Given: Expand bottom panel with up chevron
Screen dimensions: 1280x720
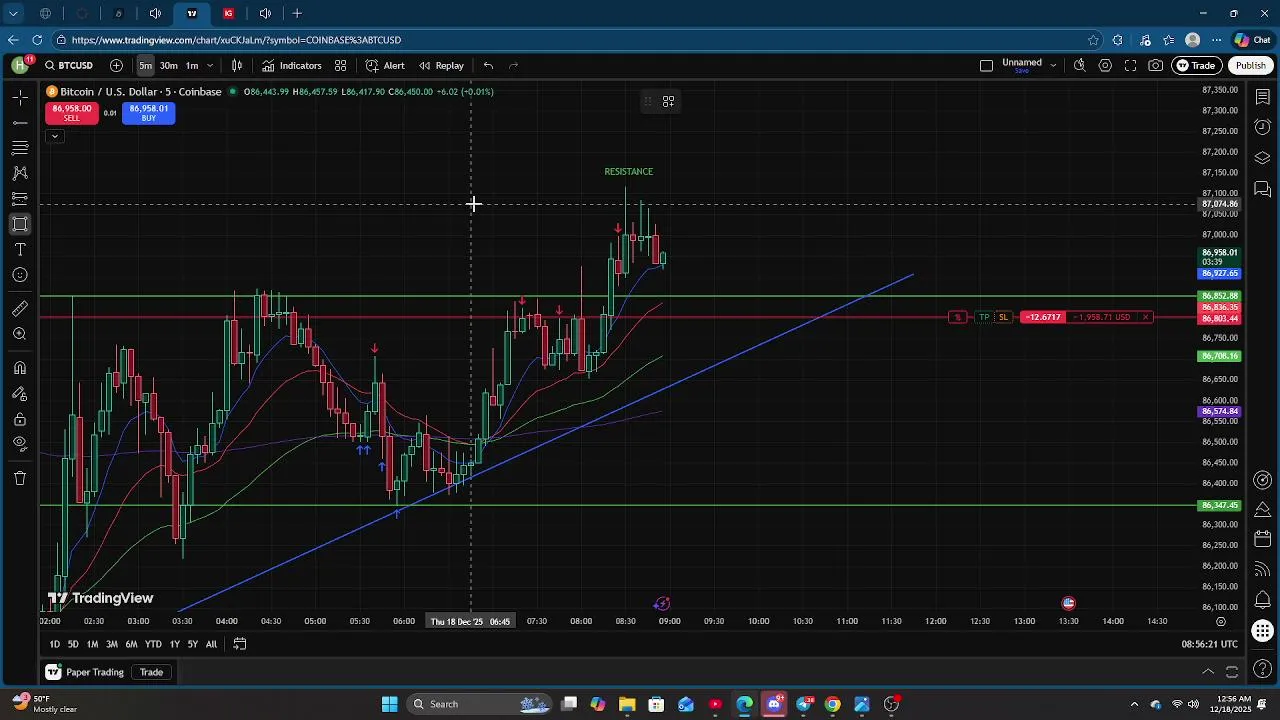Looking at the screenshot, I should click(1208, 672).
